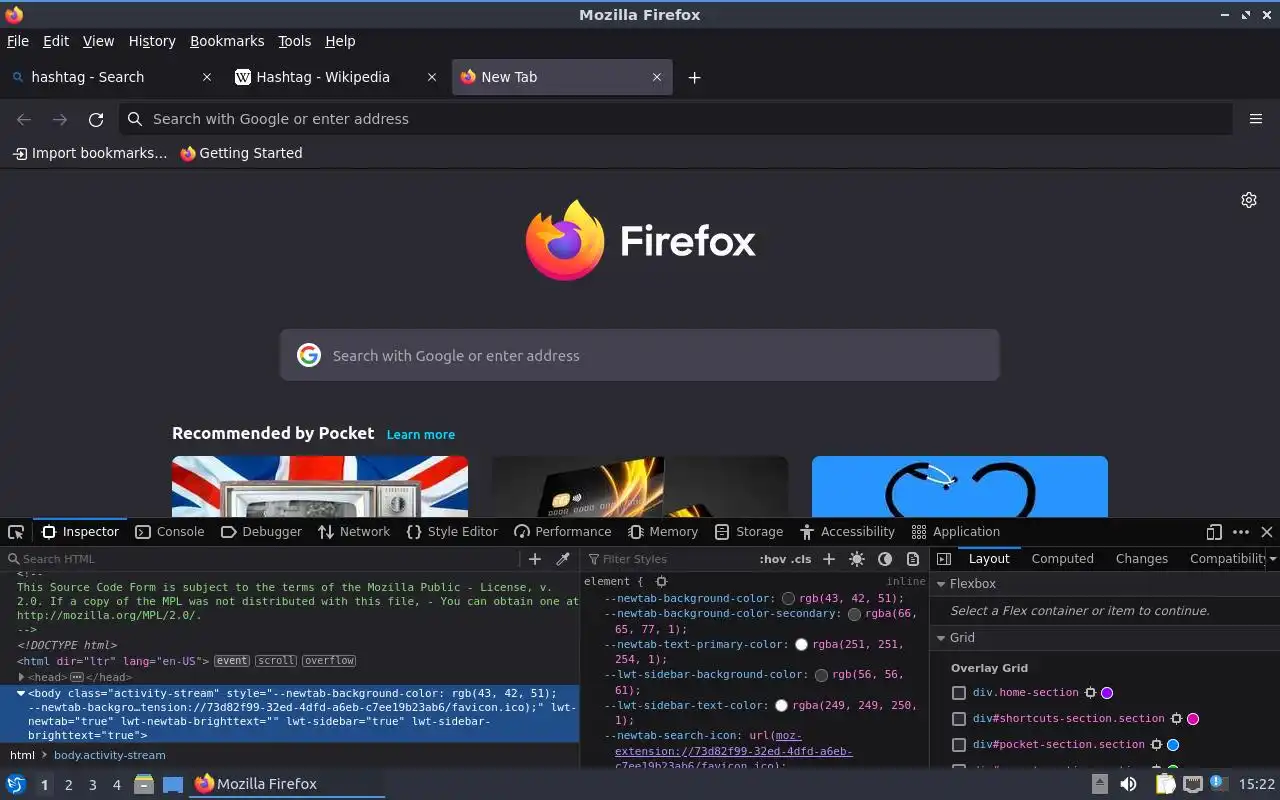Close the 'hashtag - Search' tab
Screen dimensions: 1280x800
(207, 77)
